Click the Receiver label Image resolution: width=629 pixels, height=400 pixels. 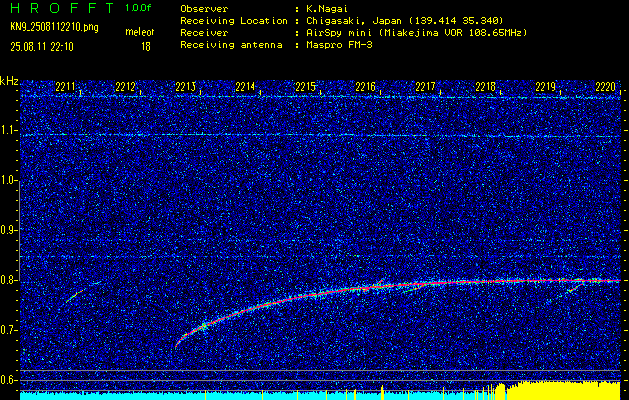tap(204, 33)
